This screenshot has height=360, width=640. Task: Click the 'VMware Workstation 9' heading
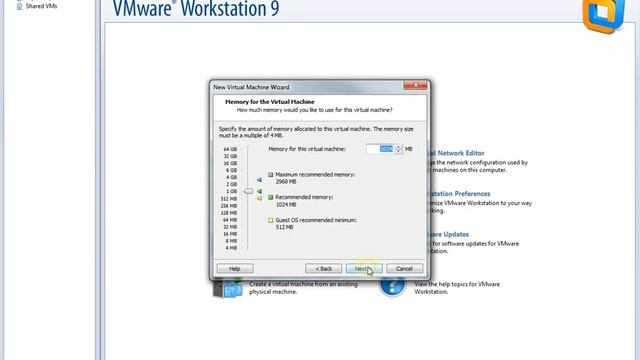pyautogui.click(x=196, y=9)
